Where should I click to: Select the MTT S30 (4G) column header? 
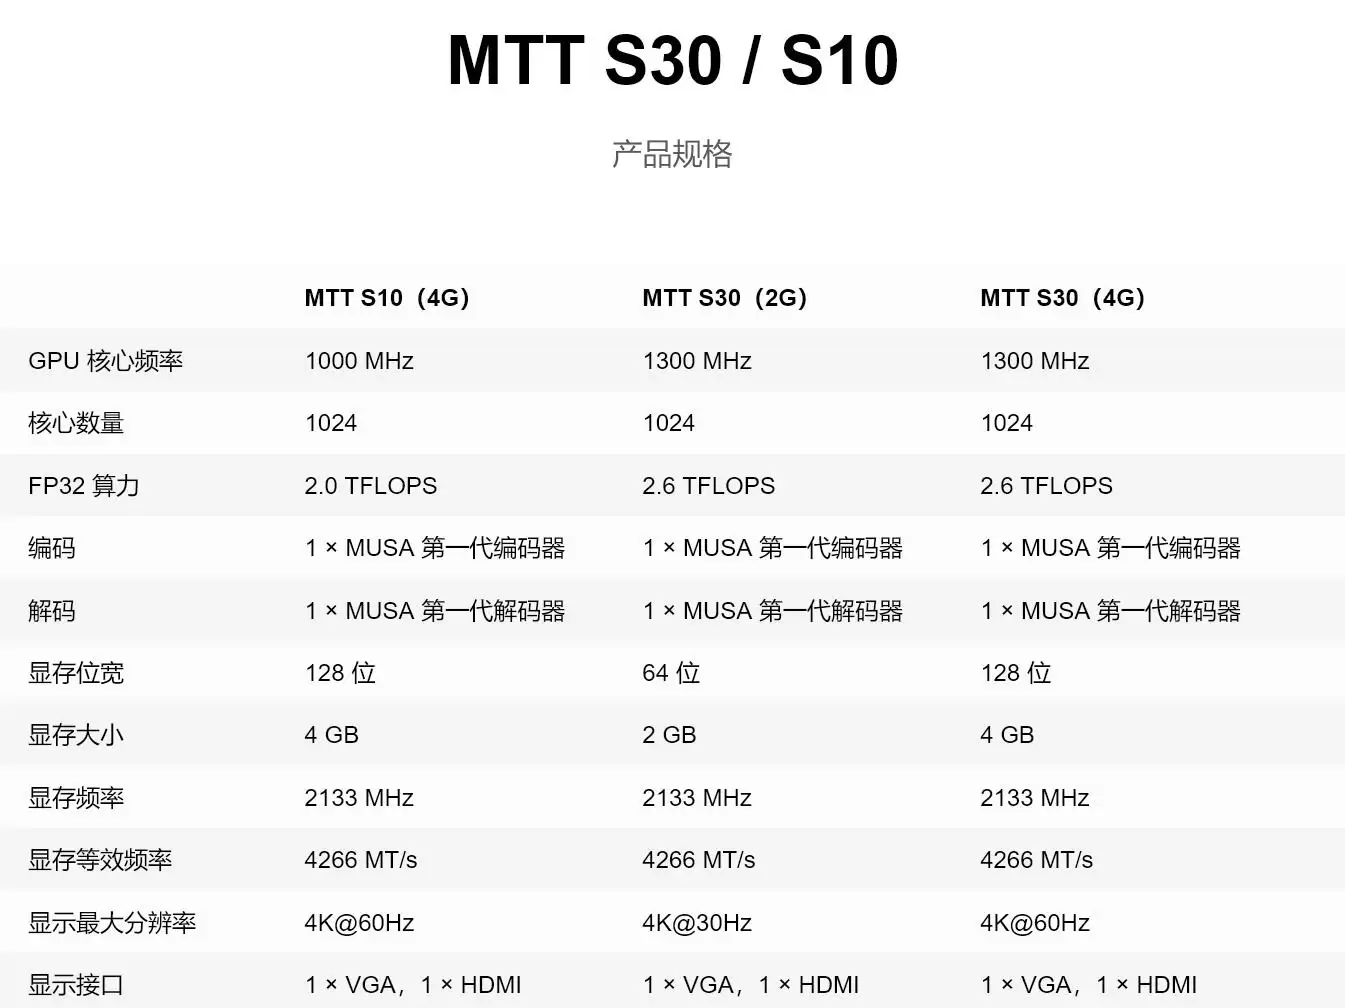tap(1062, 298)
